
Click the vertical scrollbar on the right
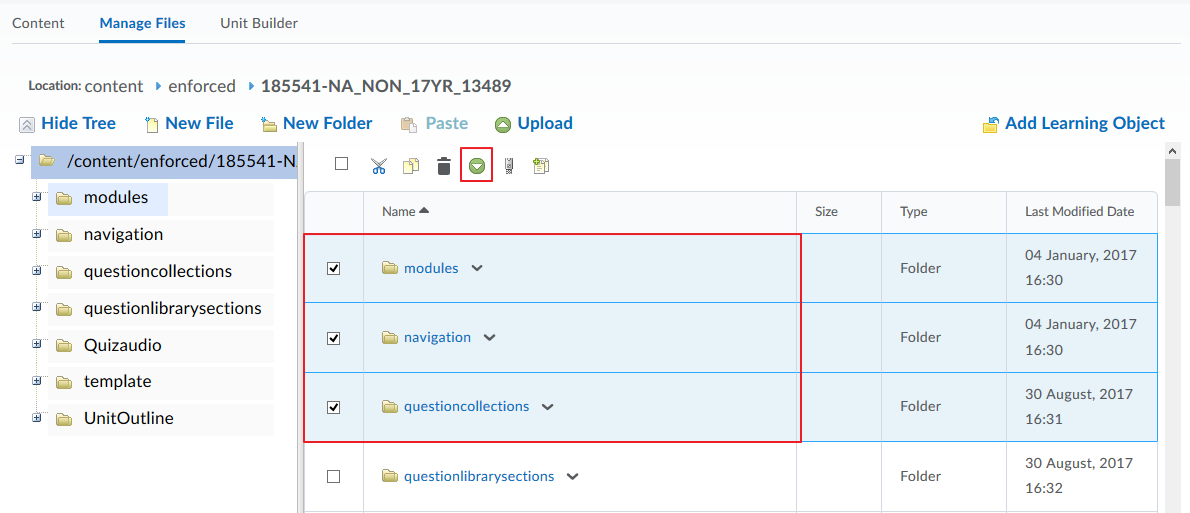point(1173,326)
